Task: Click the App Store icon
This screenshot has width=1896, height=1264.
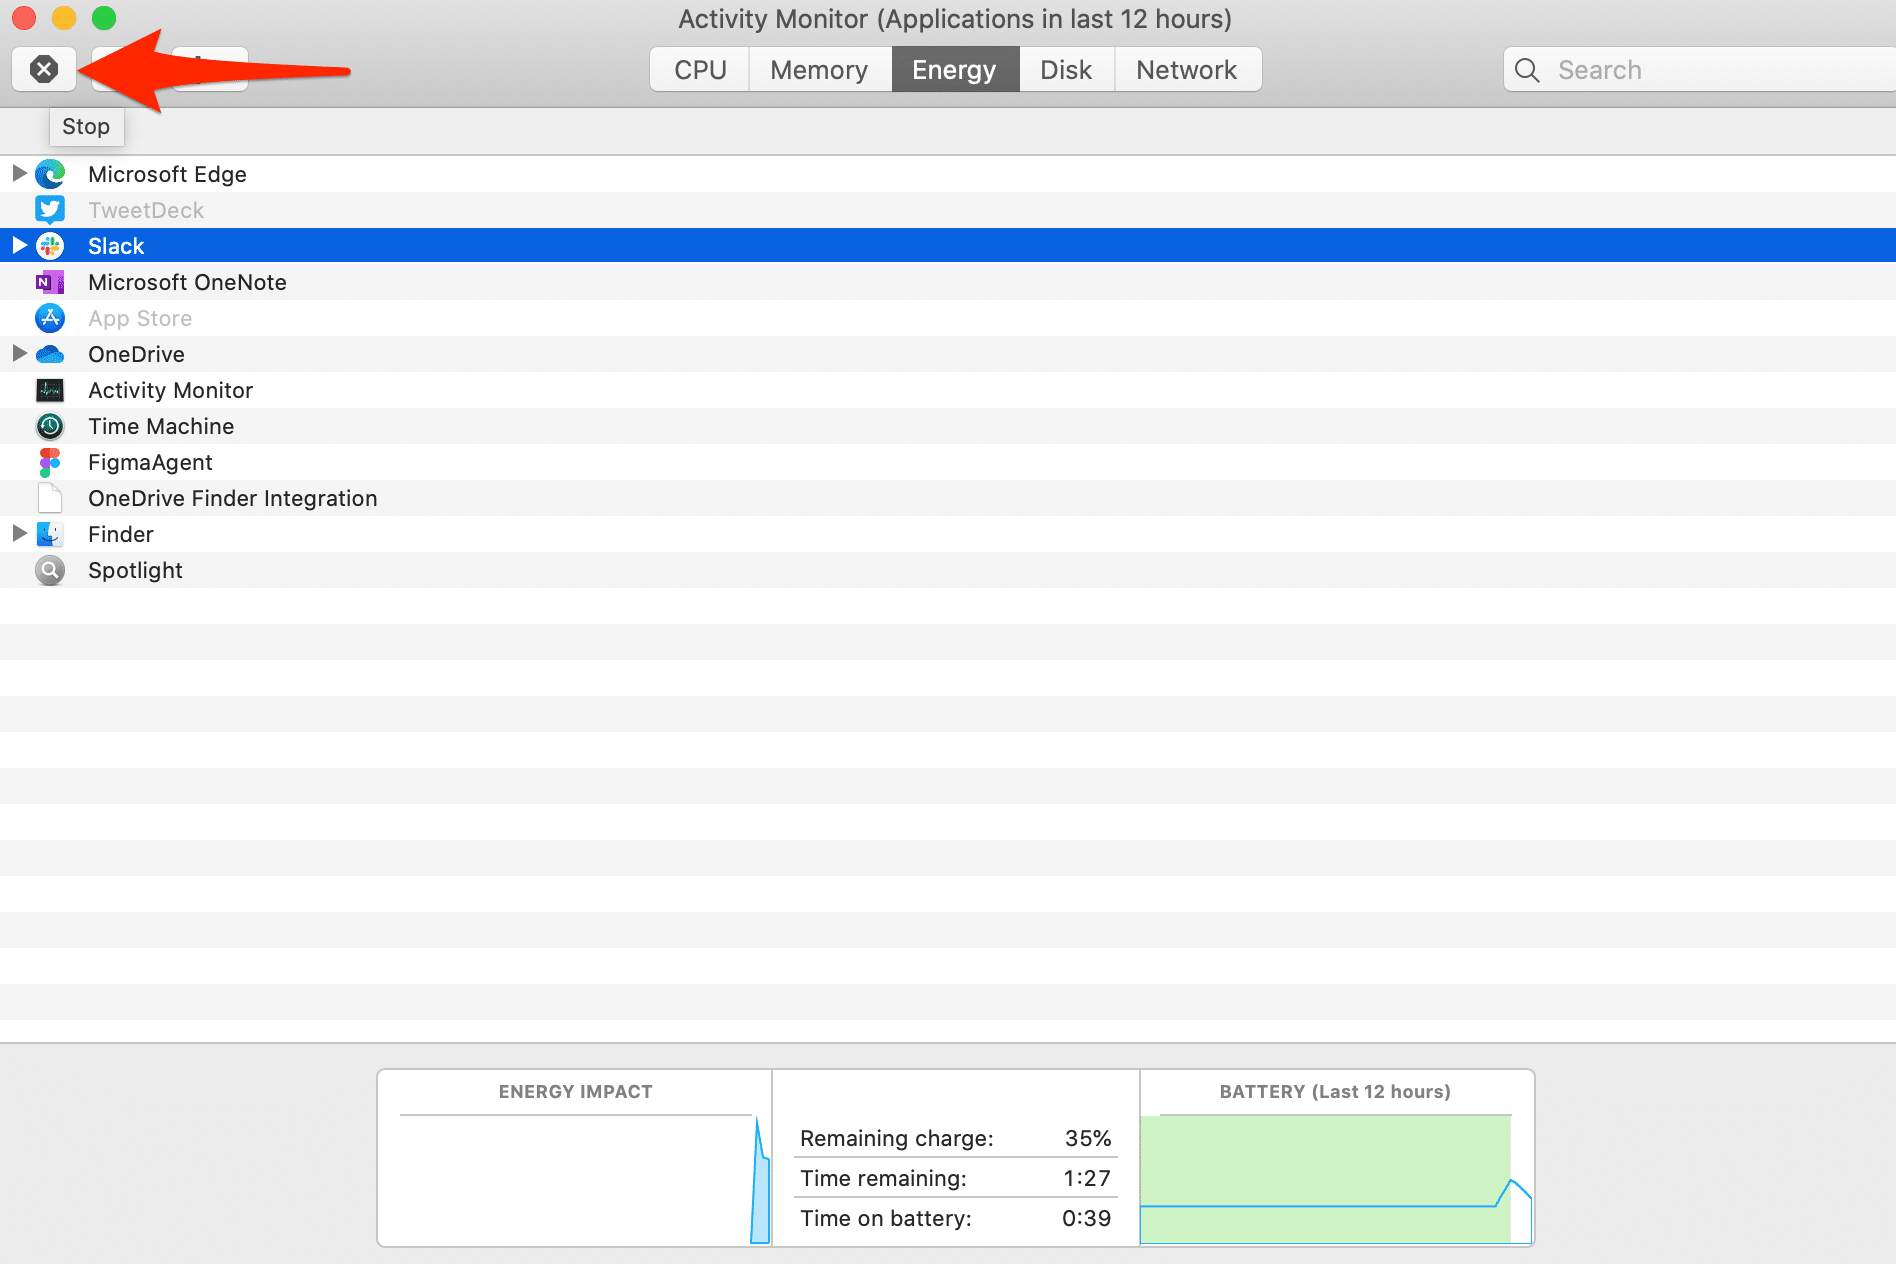Action: [x=50, y=318]
